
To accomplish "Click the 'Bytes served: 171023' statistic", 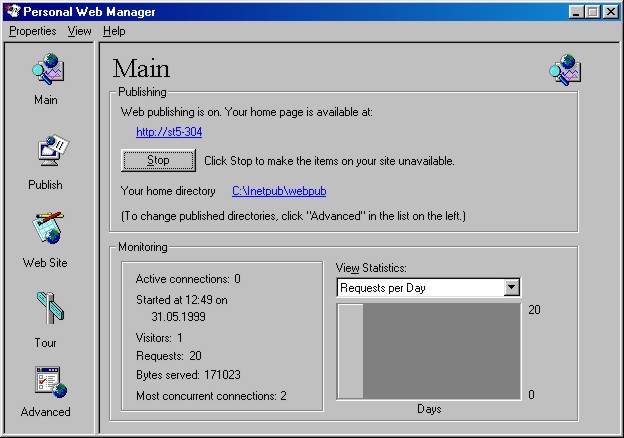I will tap(188, 375).
